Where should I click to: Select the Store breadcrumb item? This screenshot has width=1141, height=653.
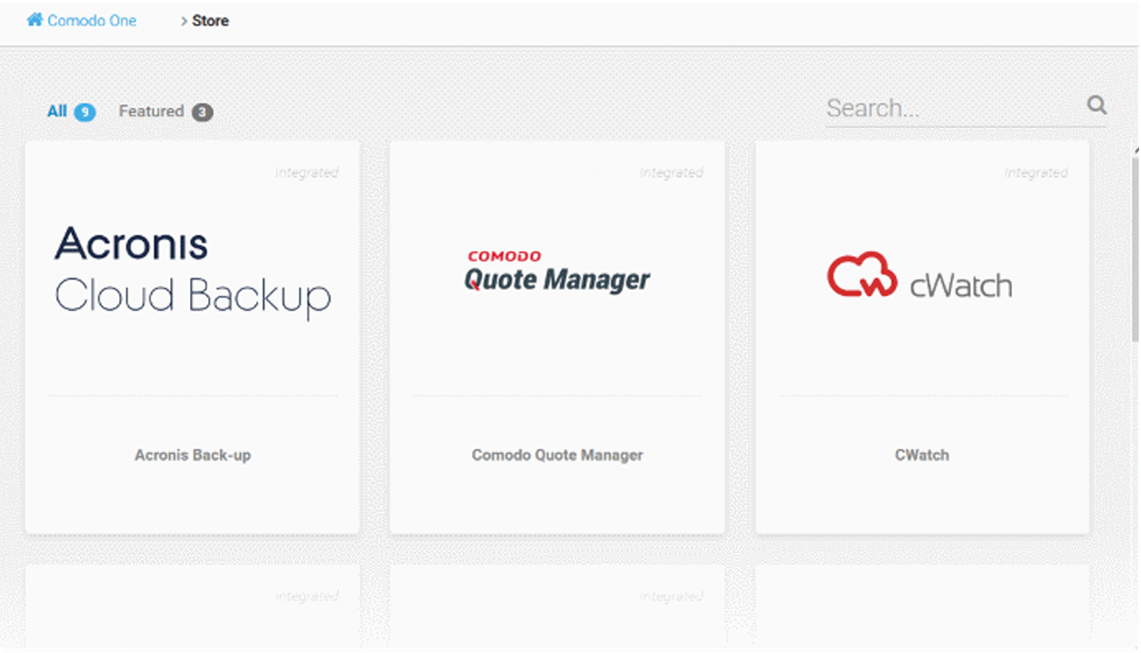tap(210, 21)
